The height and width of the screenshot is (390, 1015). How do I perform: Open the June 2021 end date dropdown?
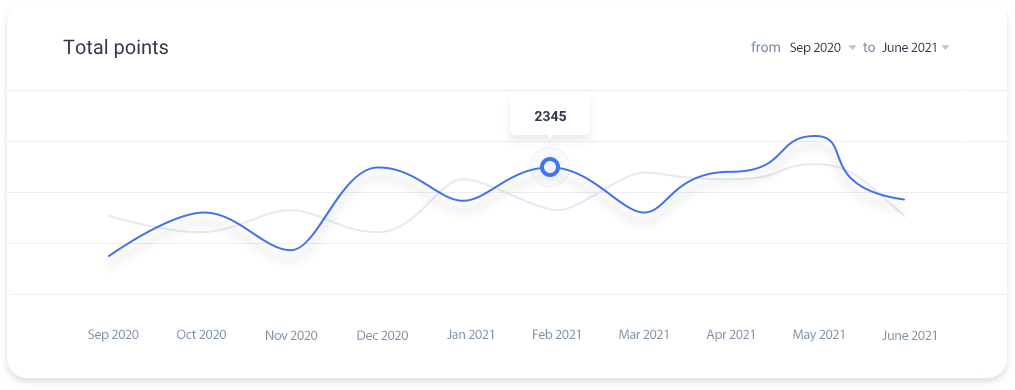[915, 48]
